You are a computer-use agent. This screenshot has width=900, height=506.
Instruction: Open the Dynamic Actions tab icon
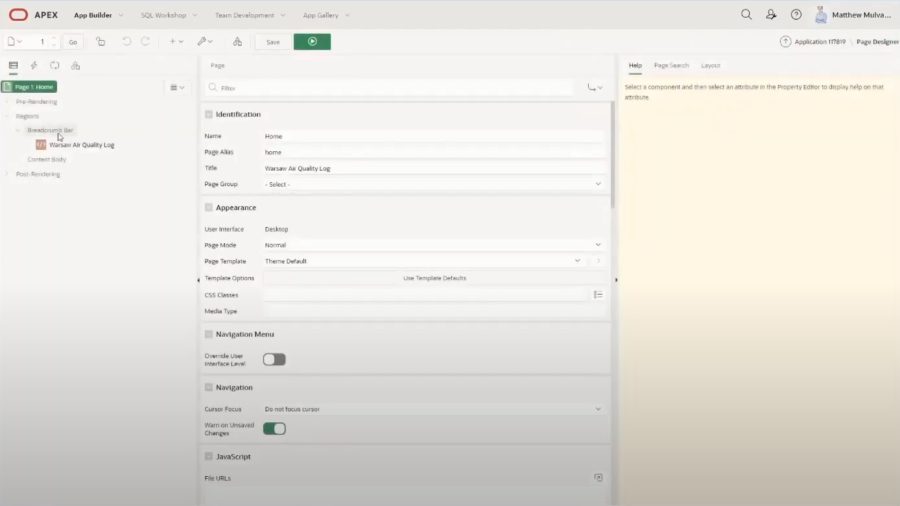point(34,65)
